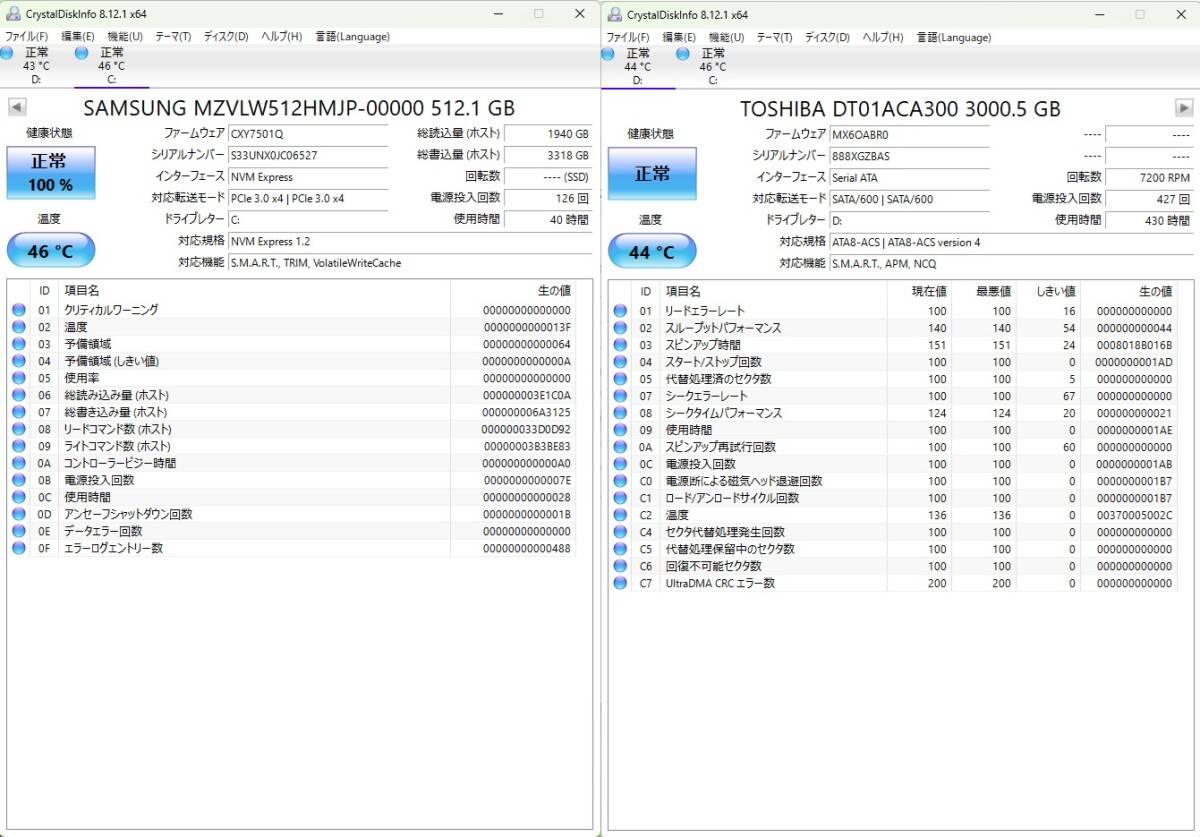Select the D: disk tab in the Toshiba window
Image resolution: width=1200 pixels, height=837 pixels.
[x=638, y=66]
